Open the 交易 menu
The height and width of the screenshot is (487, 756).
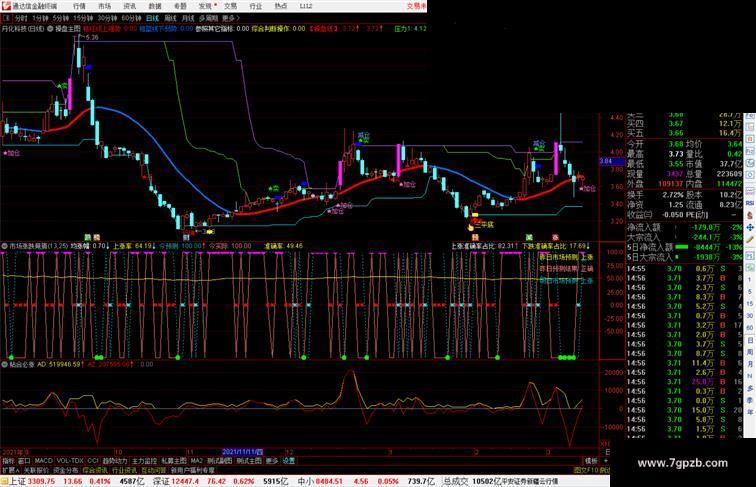[230, 6]
